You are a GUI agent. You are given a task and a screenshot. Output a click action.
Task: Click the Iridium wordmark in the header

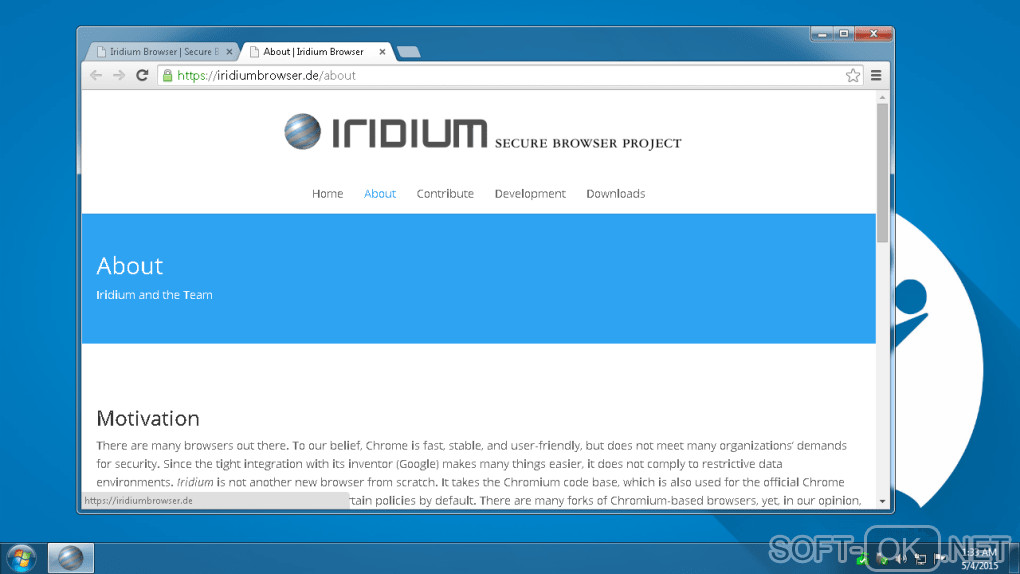coord(409,133)
